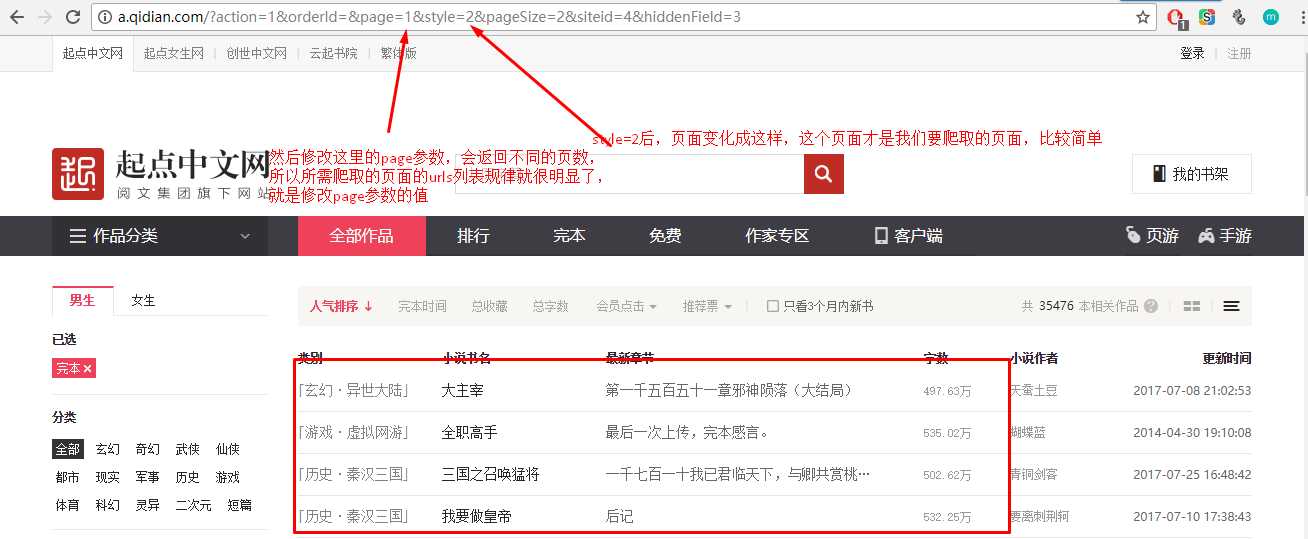
Task: Click the 注册 register link
Action: pos(1239,53)
